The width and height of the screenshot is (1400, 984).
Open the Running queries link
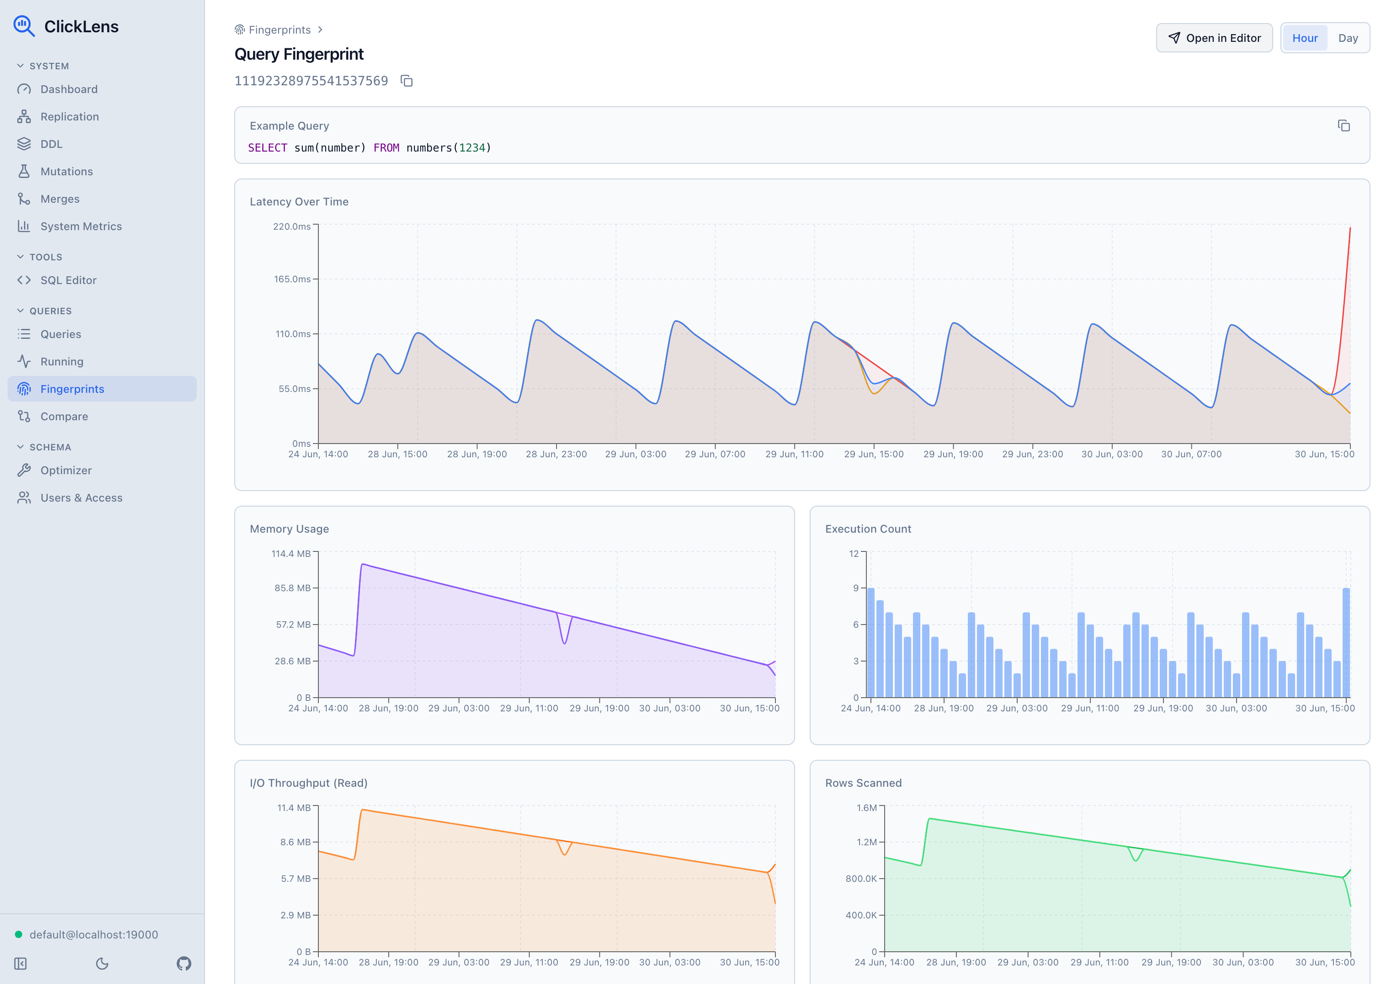pyautogui.click(x=102, y=361)
